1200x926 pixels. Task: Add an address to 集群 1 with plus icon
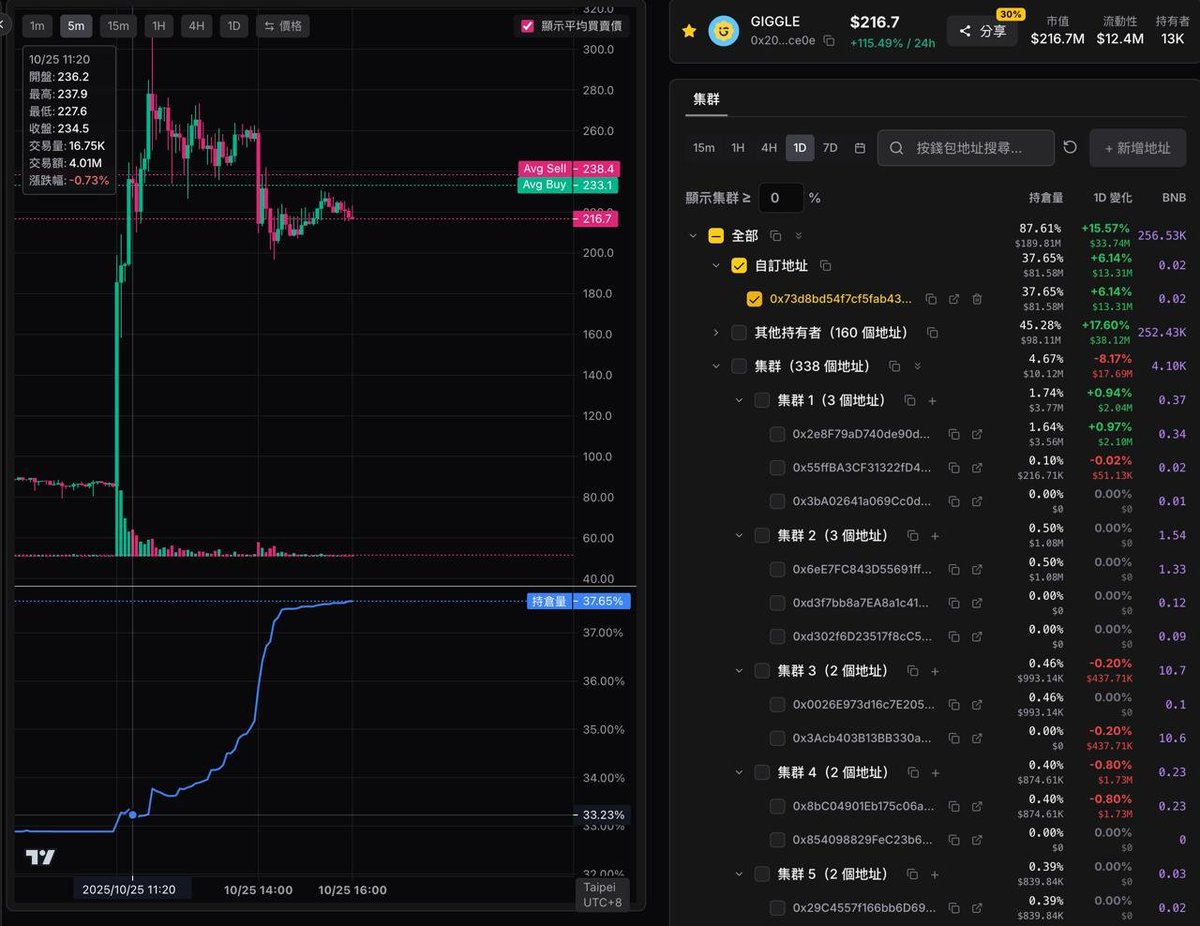point(932,400)
